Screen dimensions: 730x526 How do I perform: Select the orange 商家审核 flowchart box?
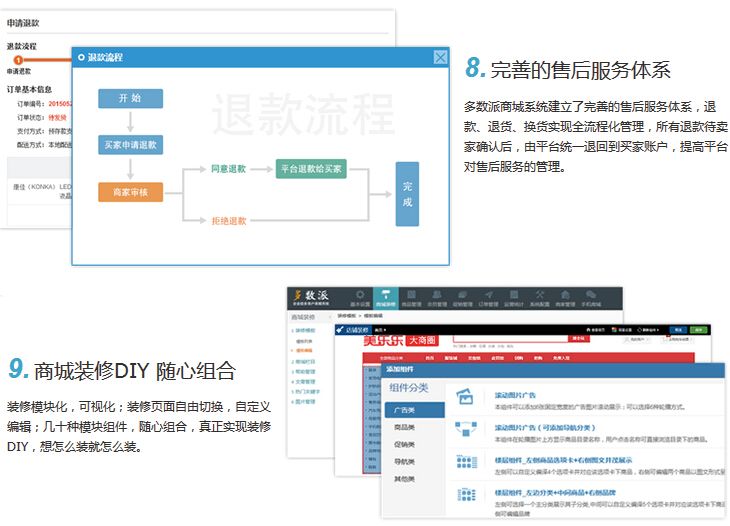click(130, 192)
